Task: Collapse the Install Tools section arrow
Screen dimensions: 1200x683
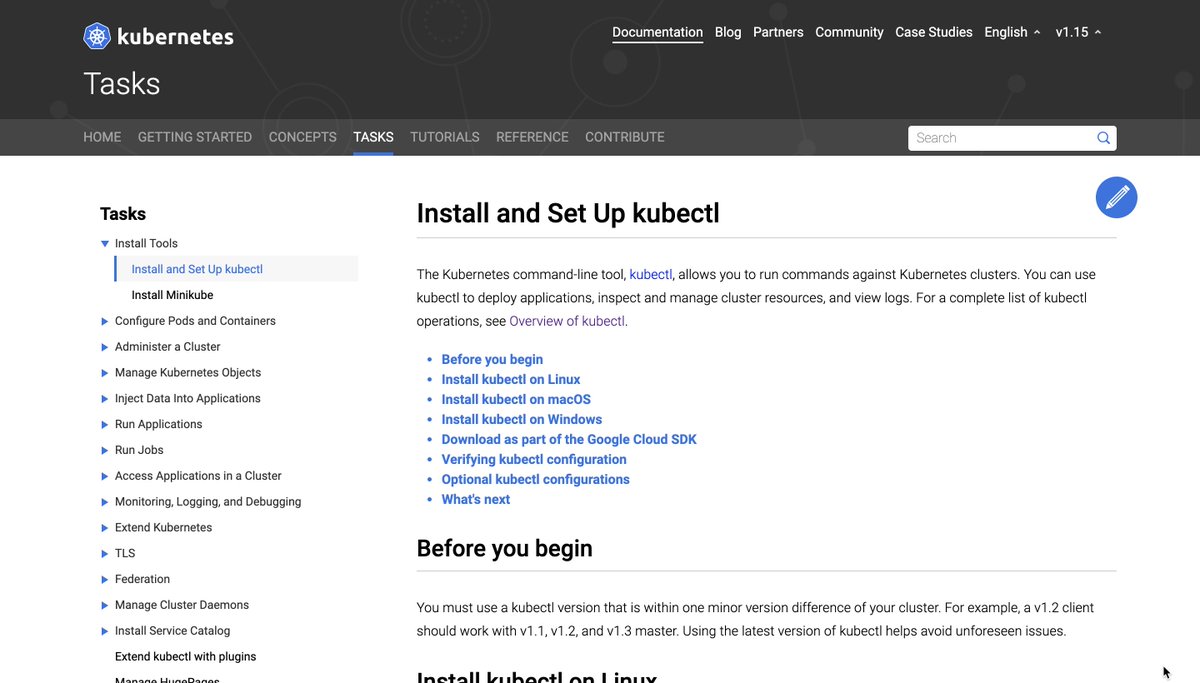Action: 105,243
